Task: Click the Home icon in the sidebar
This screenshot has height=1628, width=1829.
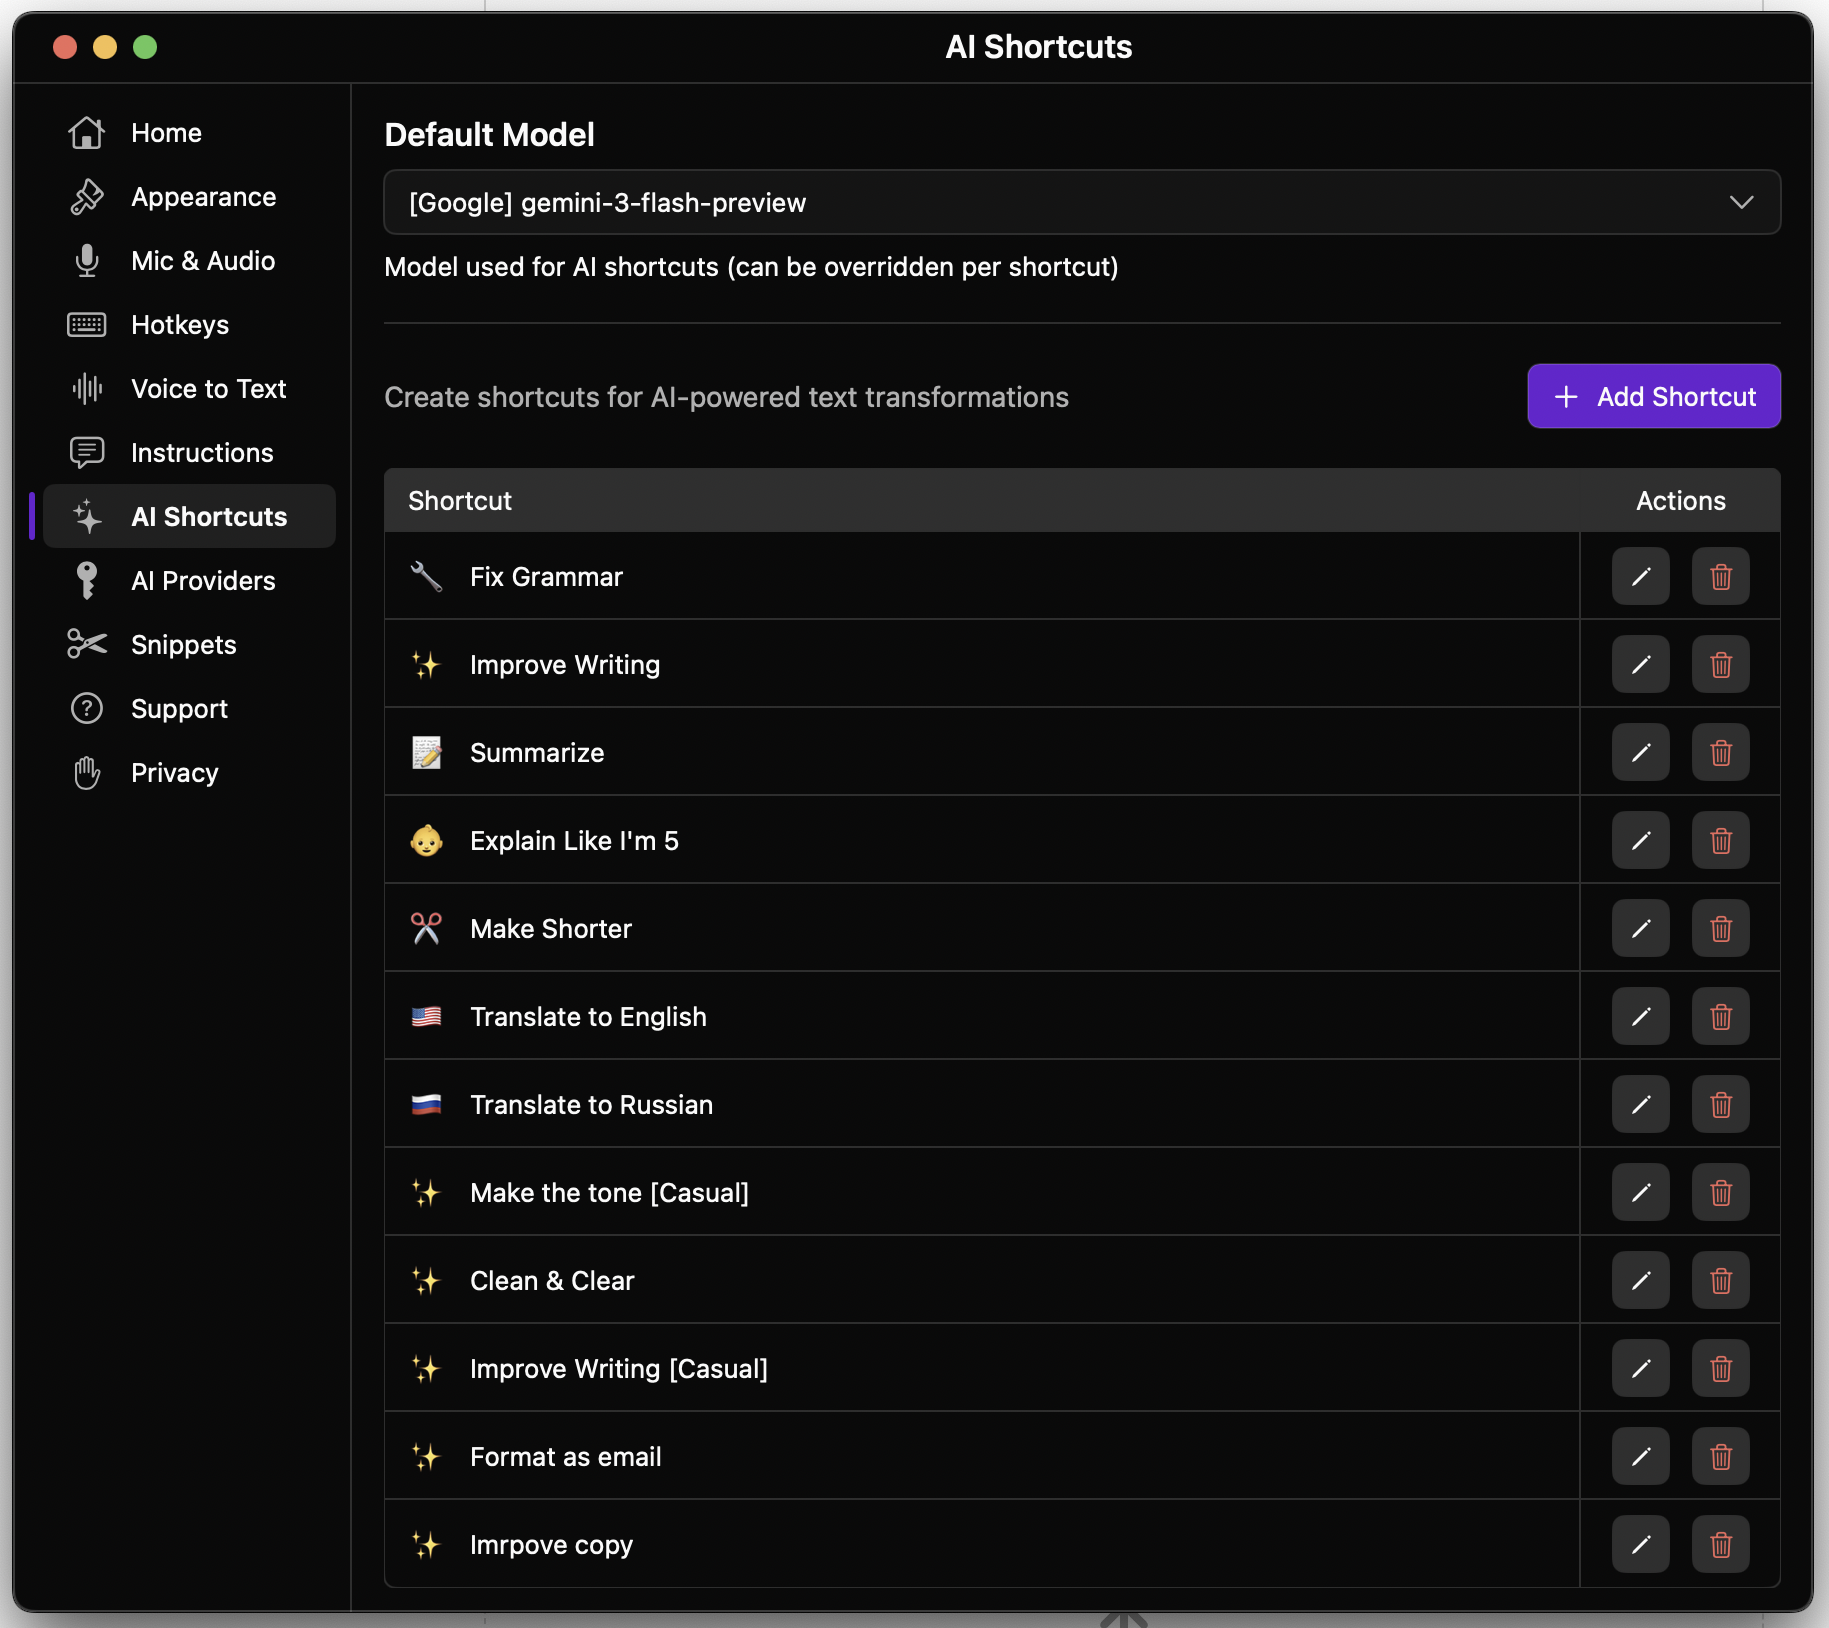Action: pyautogui.click(x=87, y=132)
